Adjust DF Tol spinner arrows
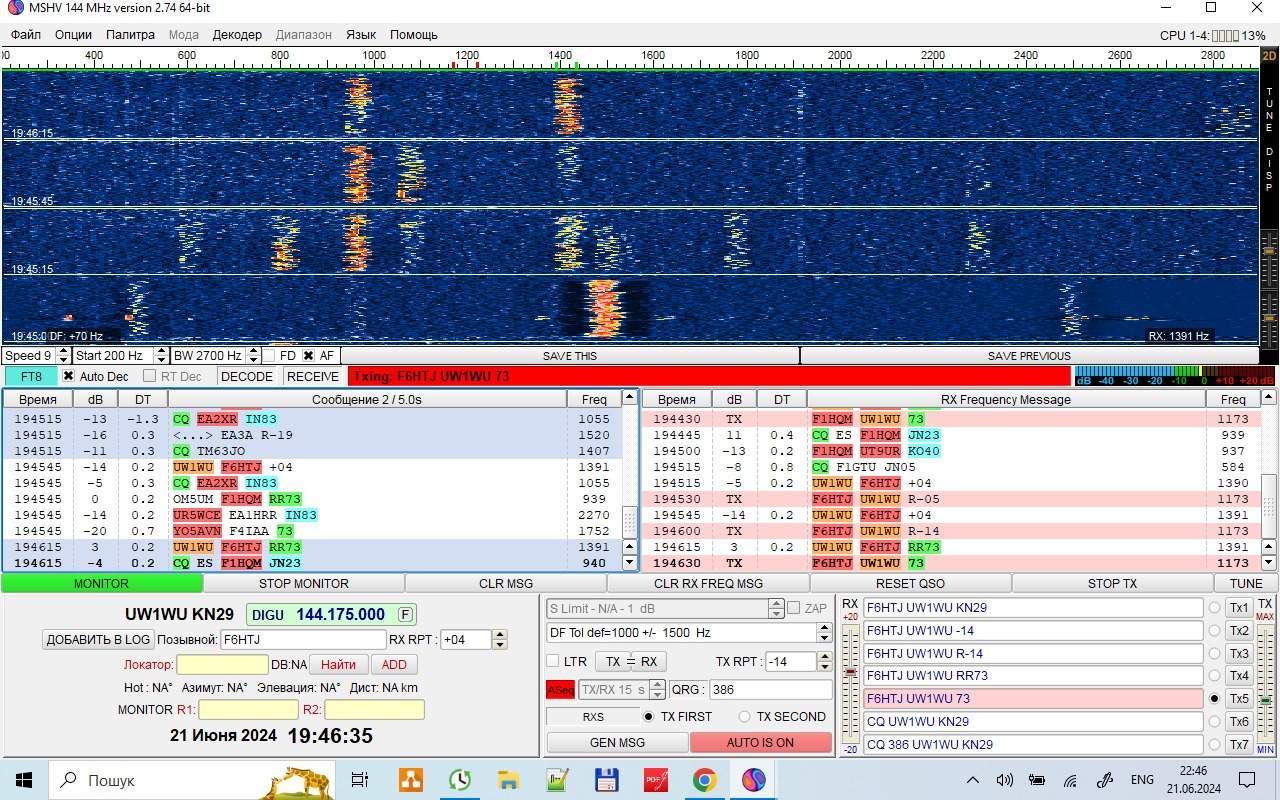 (824, 632)
